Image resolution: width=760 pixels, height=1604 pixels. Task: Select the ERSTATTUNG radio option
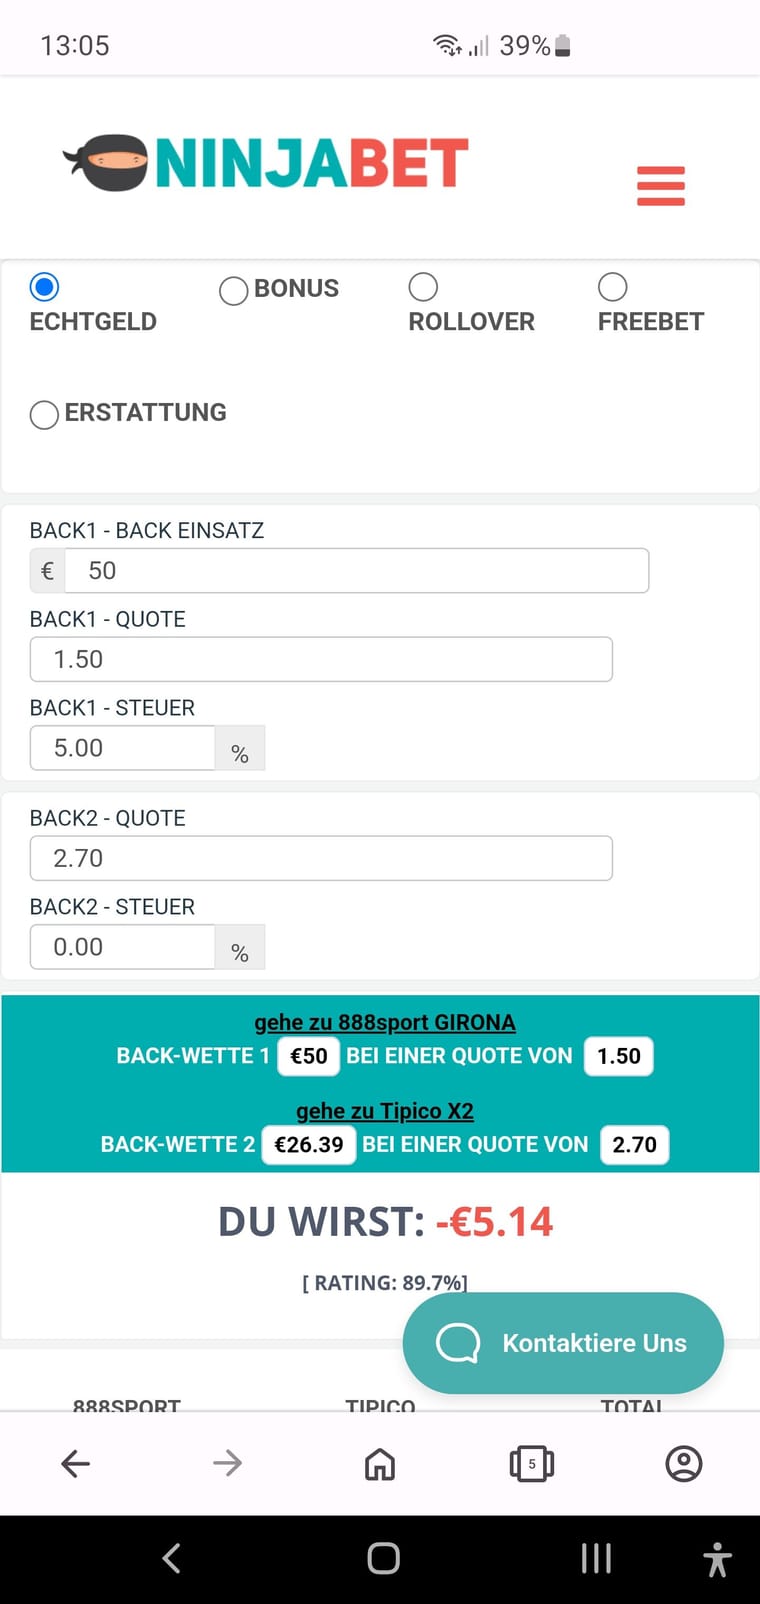[44, 414]
